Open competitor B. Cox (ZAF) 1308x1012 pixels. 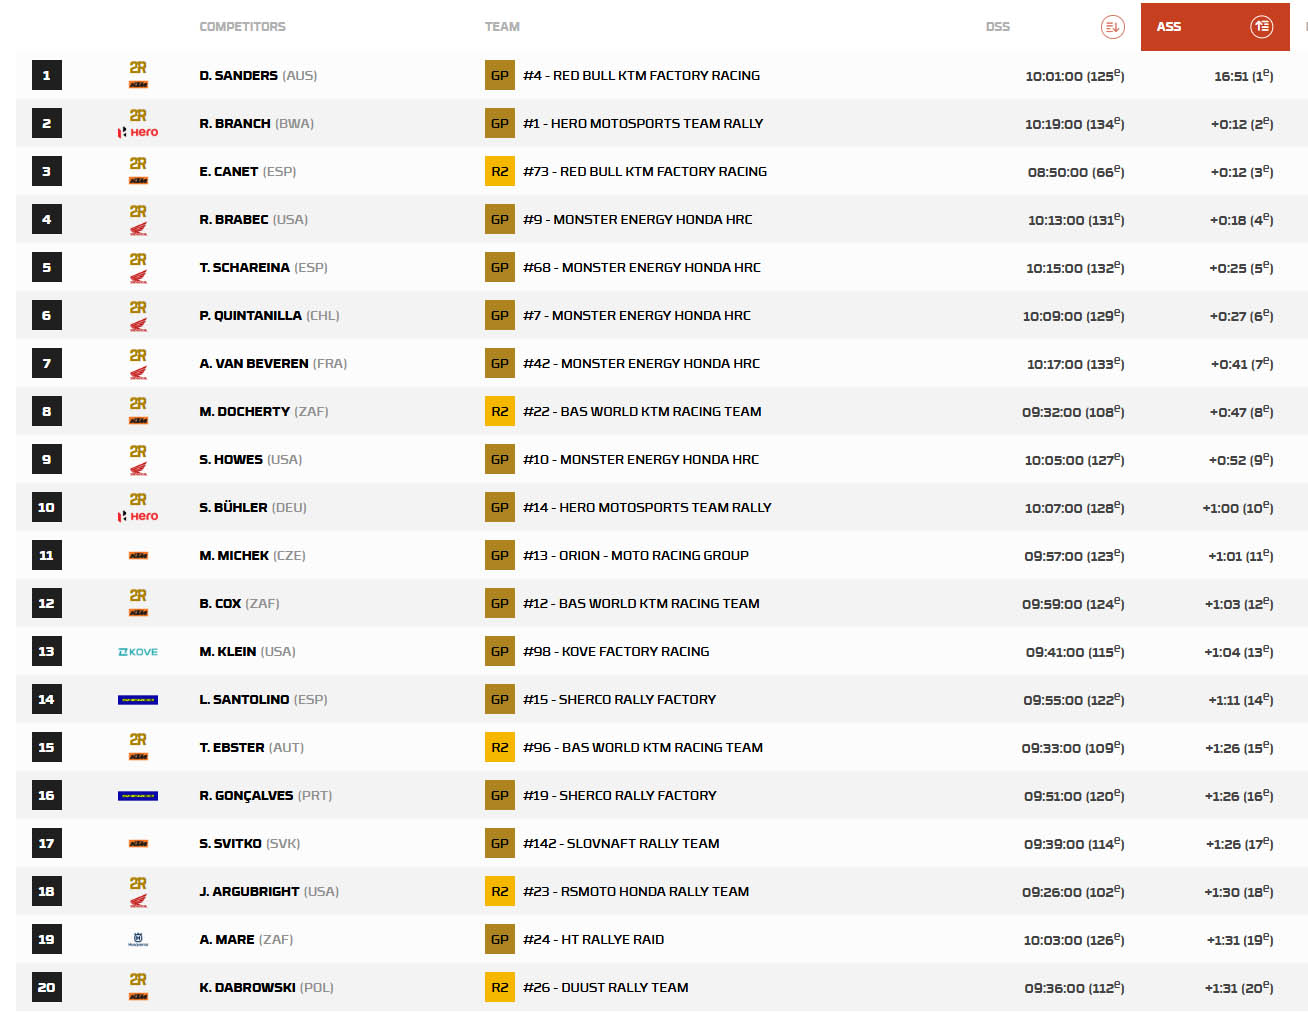pos(240,603)
